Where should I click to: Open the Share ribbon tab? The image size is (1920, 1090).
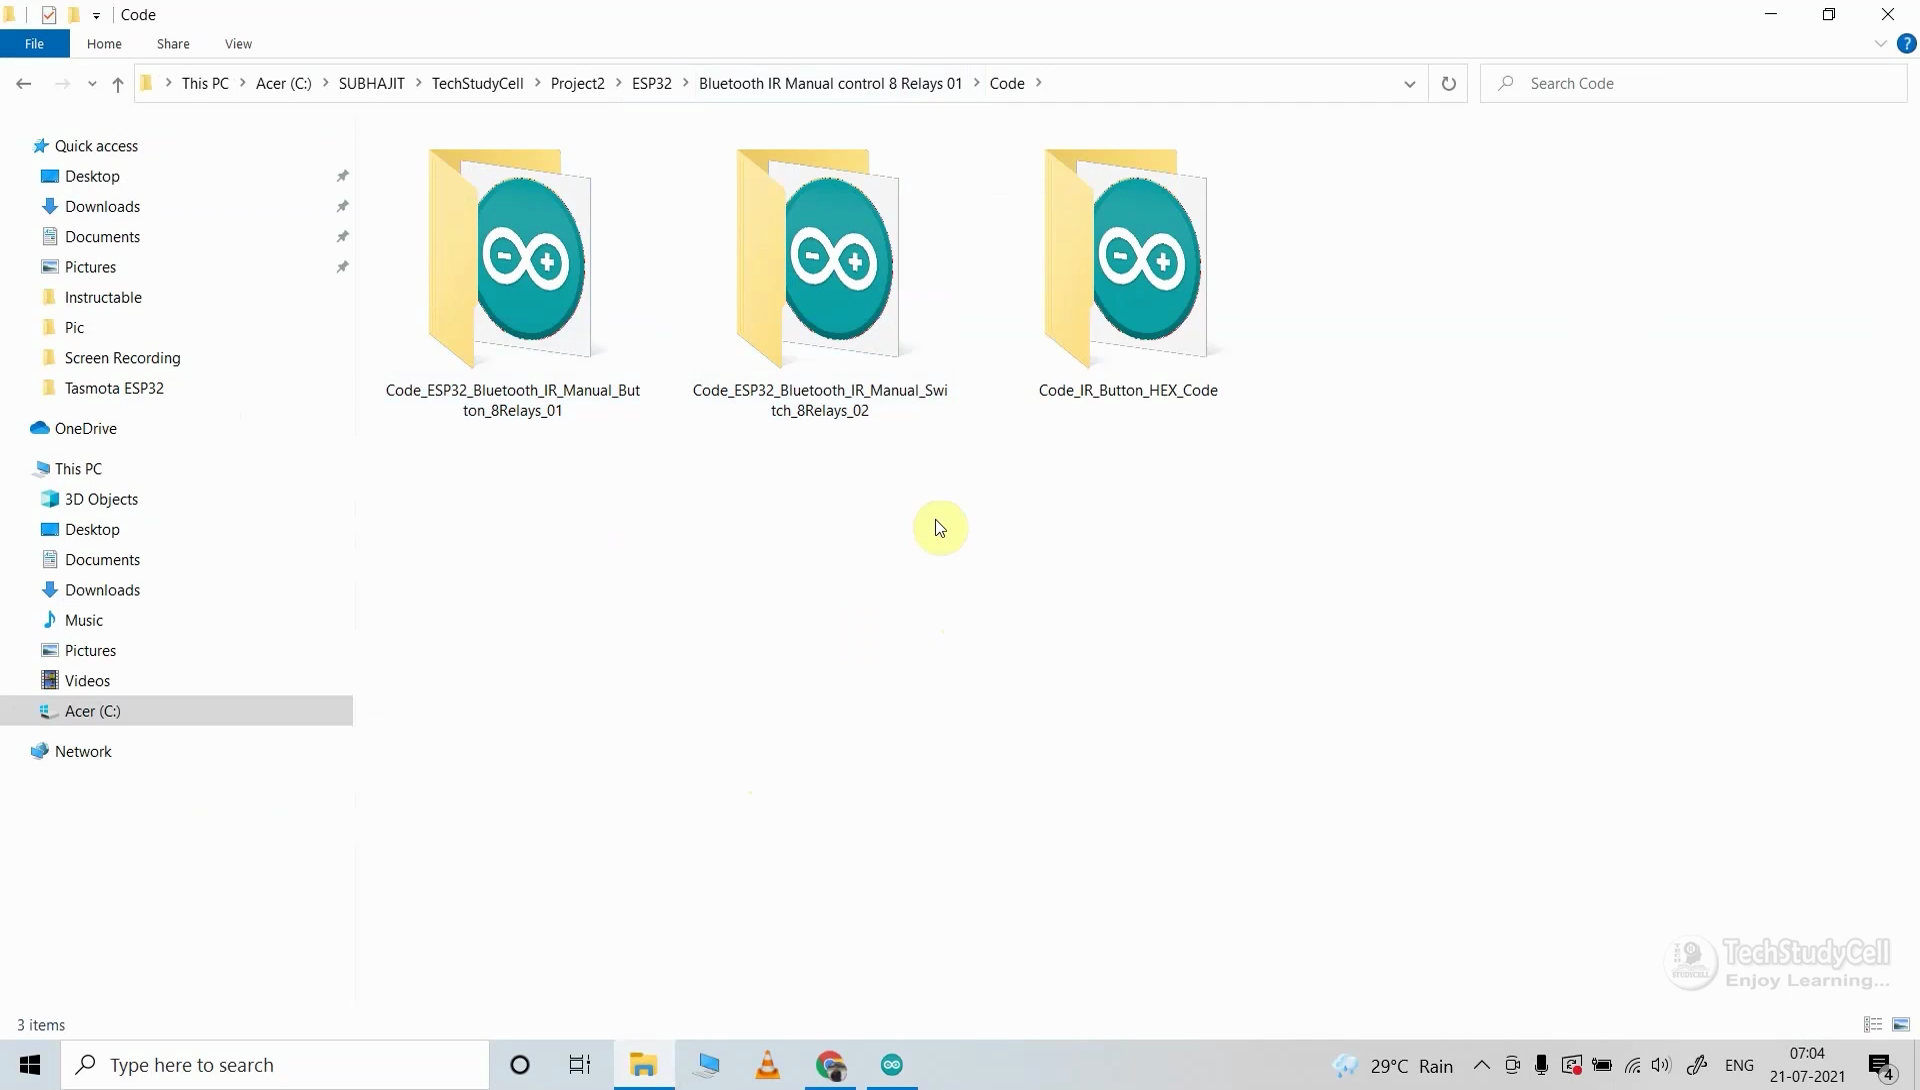click(x=173, y=44)
